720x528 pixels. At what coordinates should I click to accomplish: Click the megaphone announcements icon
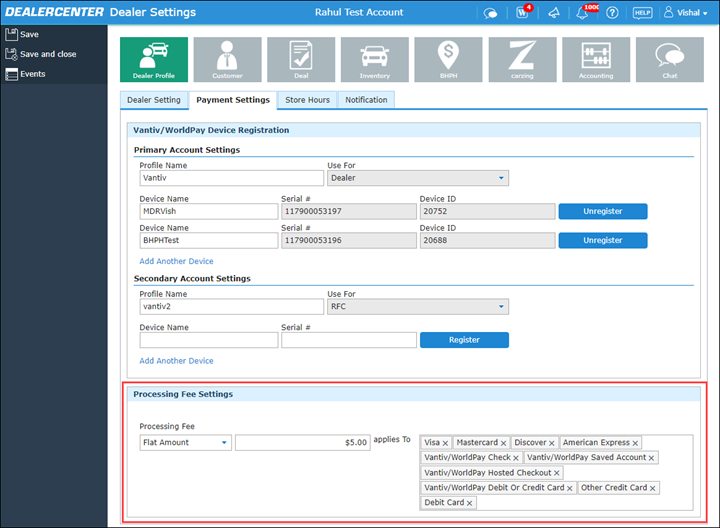click(x=554, y=13)
